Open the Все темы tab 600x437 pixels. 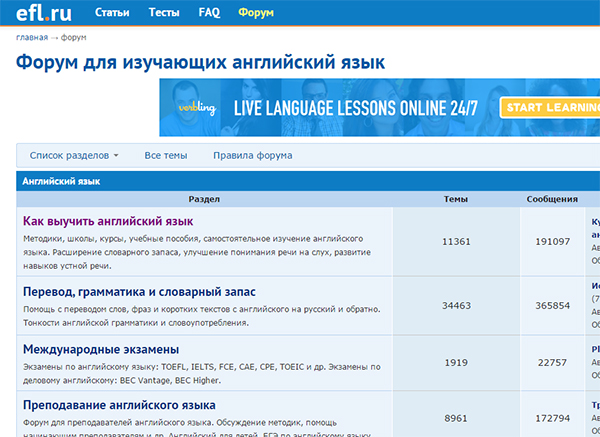[x=166, y=156]
